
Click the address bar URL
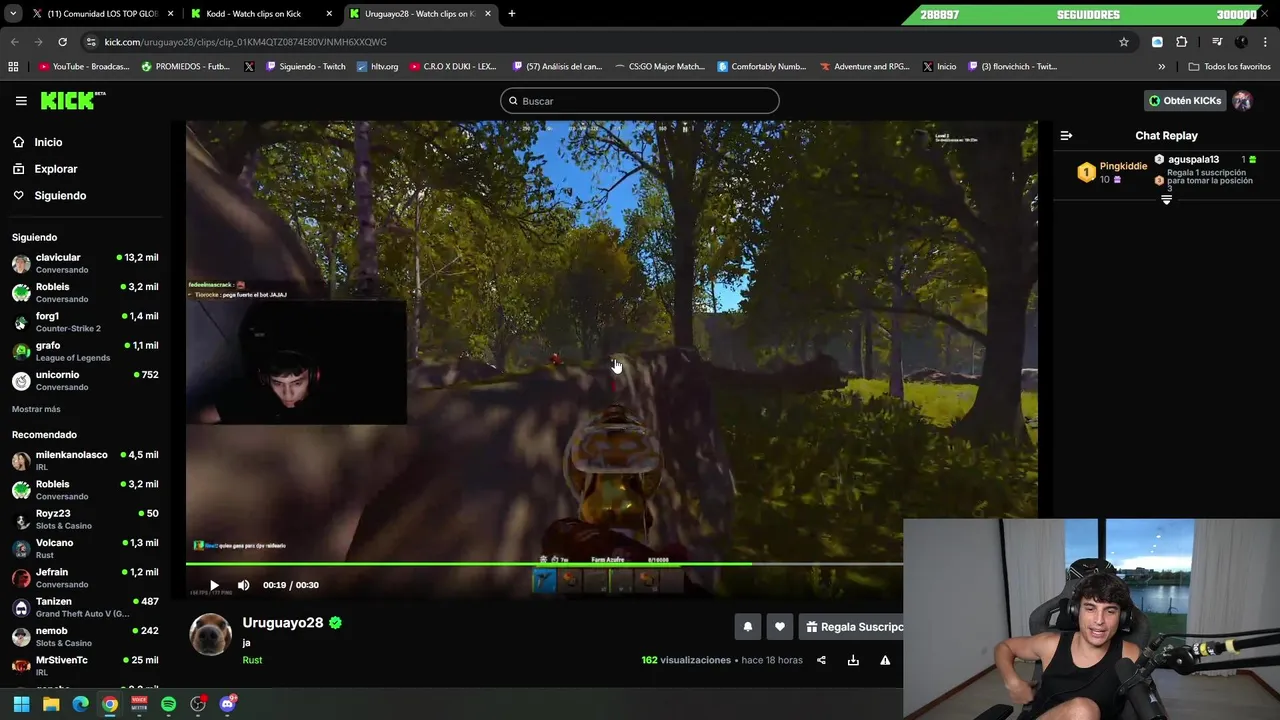(245, 42)
